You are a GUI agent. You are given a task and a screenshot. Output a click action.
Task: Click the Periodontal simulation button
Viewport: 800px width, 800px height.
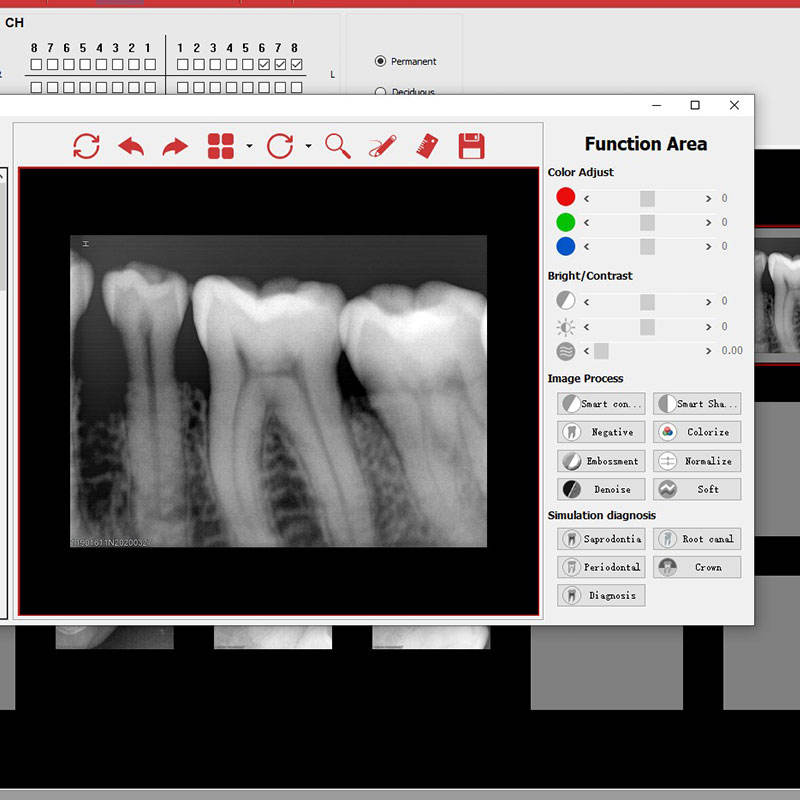(601, 567)
